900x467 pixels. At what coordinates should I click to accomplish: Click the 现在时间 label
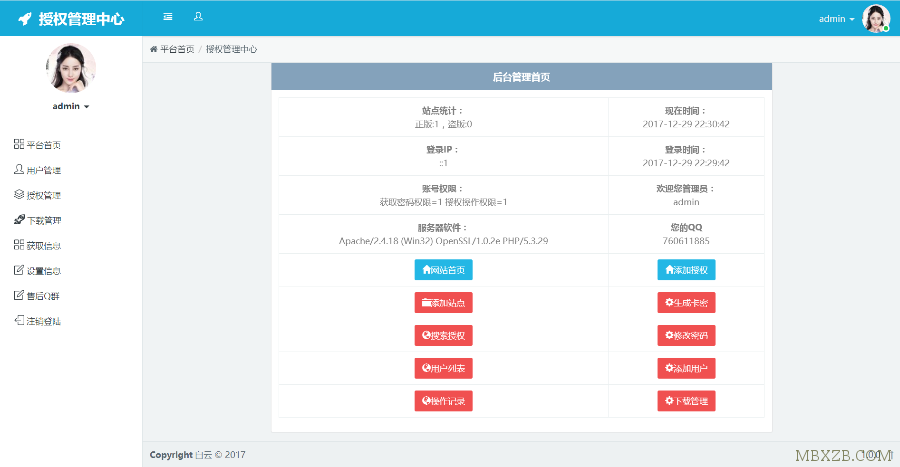click(x=686, y=111)
